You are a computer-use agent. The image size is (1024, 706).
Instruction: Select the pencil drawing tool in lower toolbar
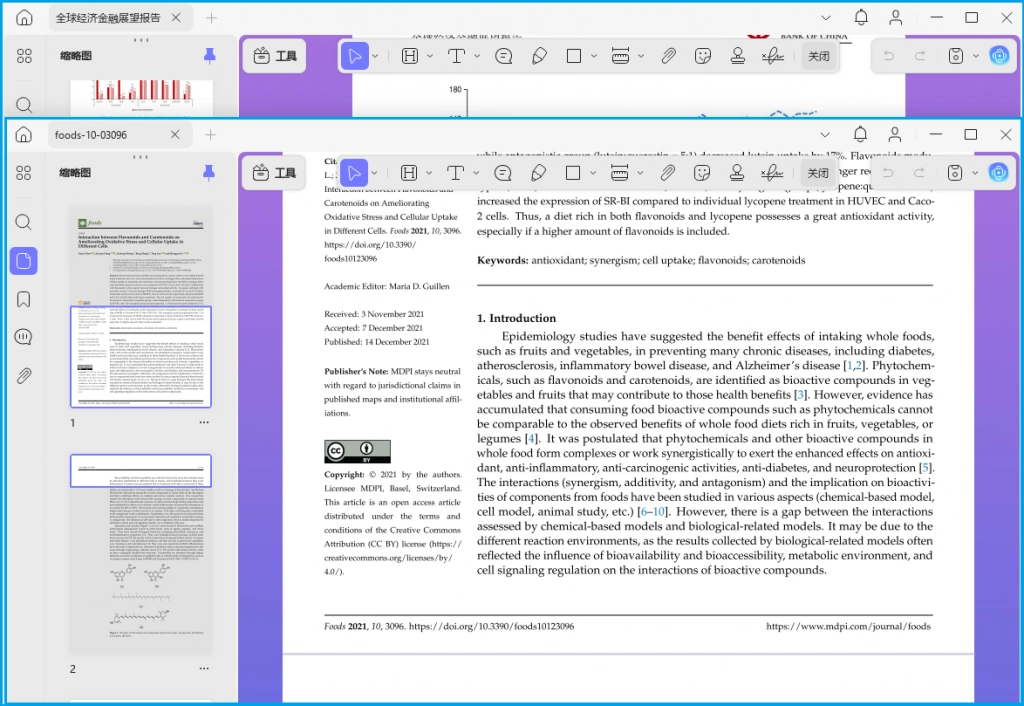[x=538, y=173]
